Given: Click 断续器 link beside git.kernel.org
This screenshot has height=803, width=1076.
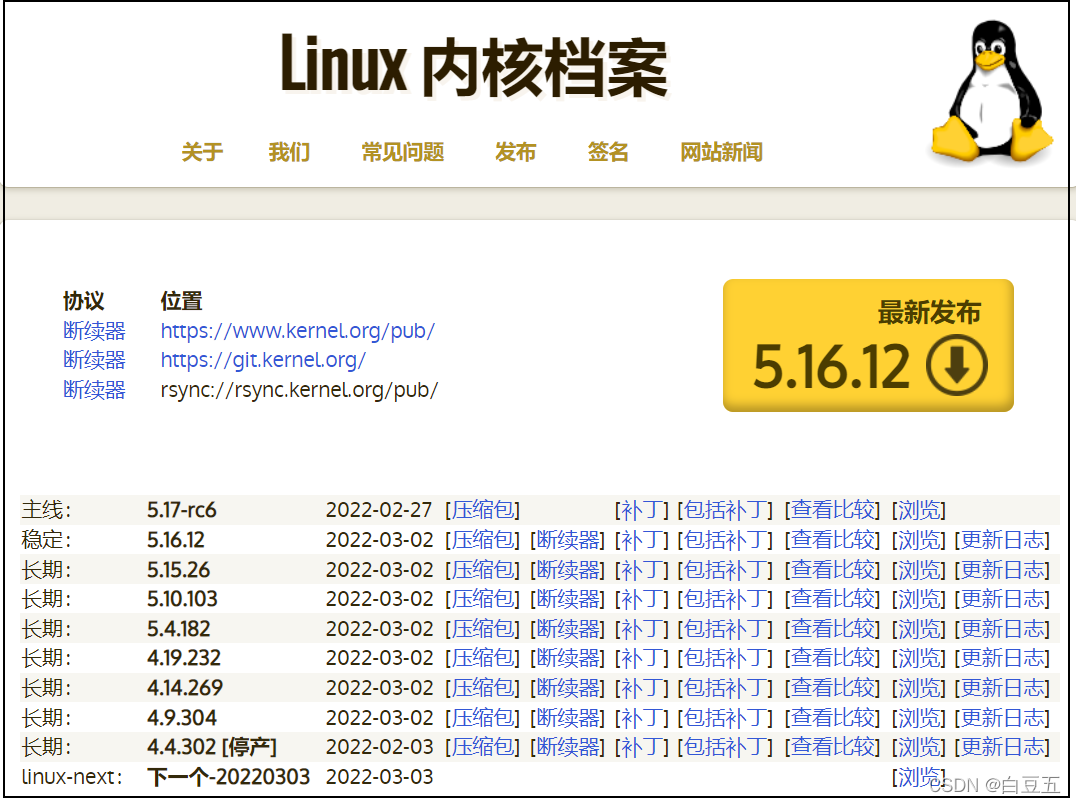Looking at the screenshot, I should coord(95,360).
